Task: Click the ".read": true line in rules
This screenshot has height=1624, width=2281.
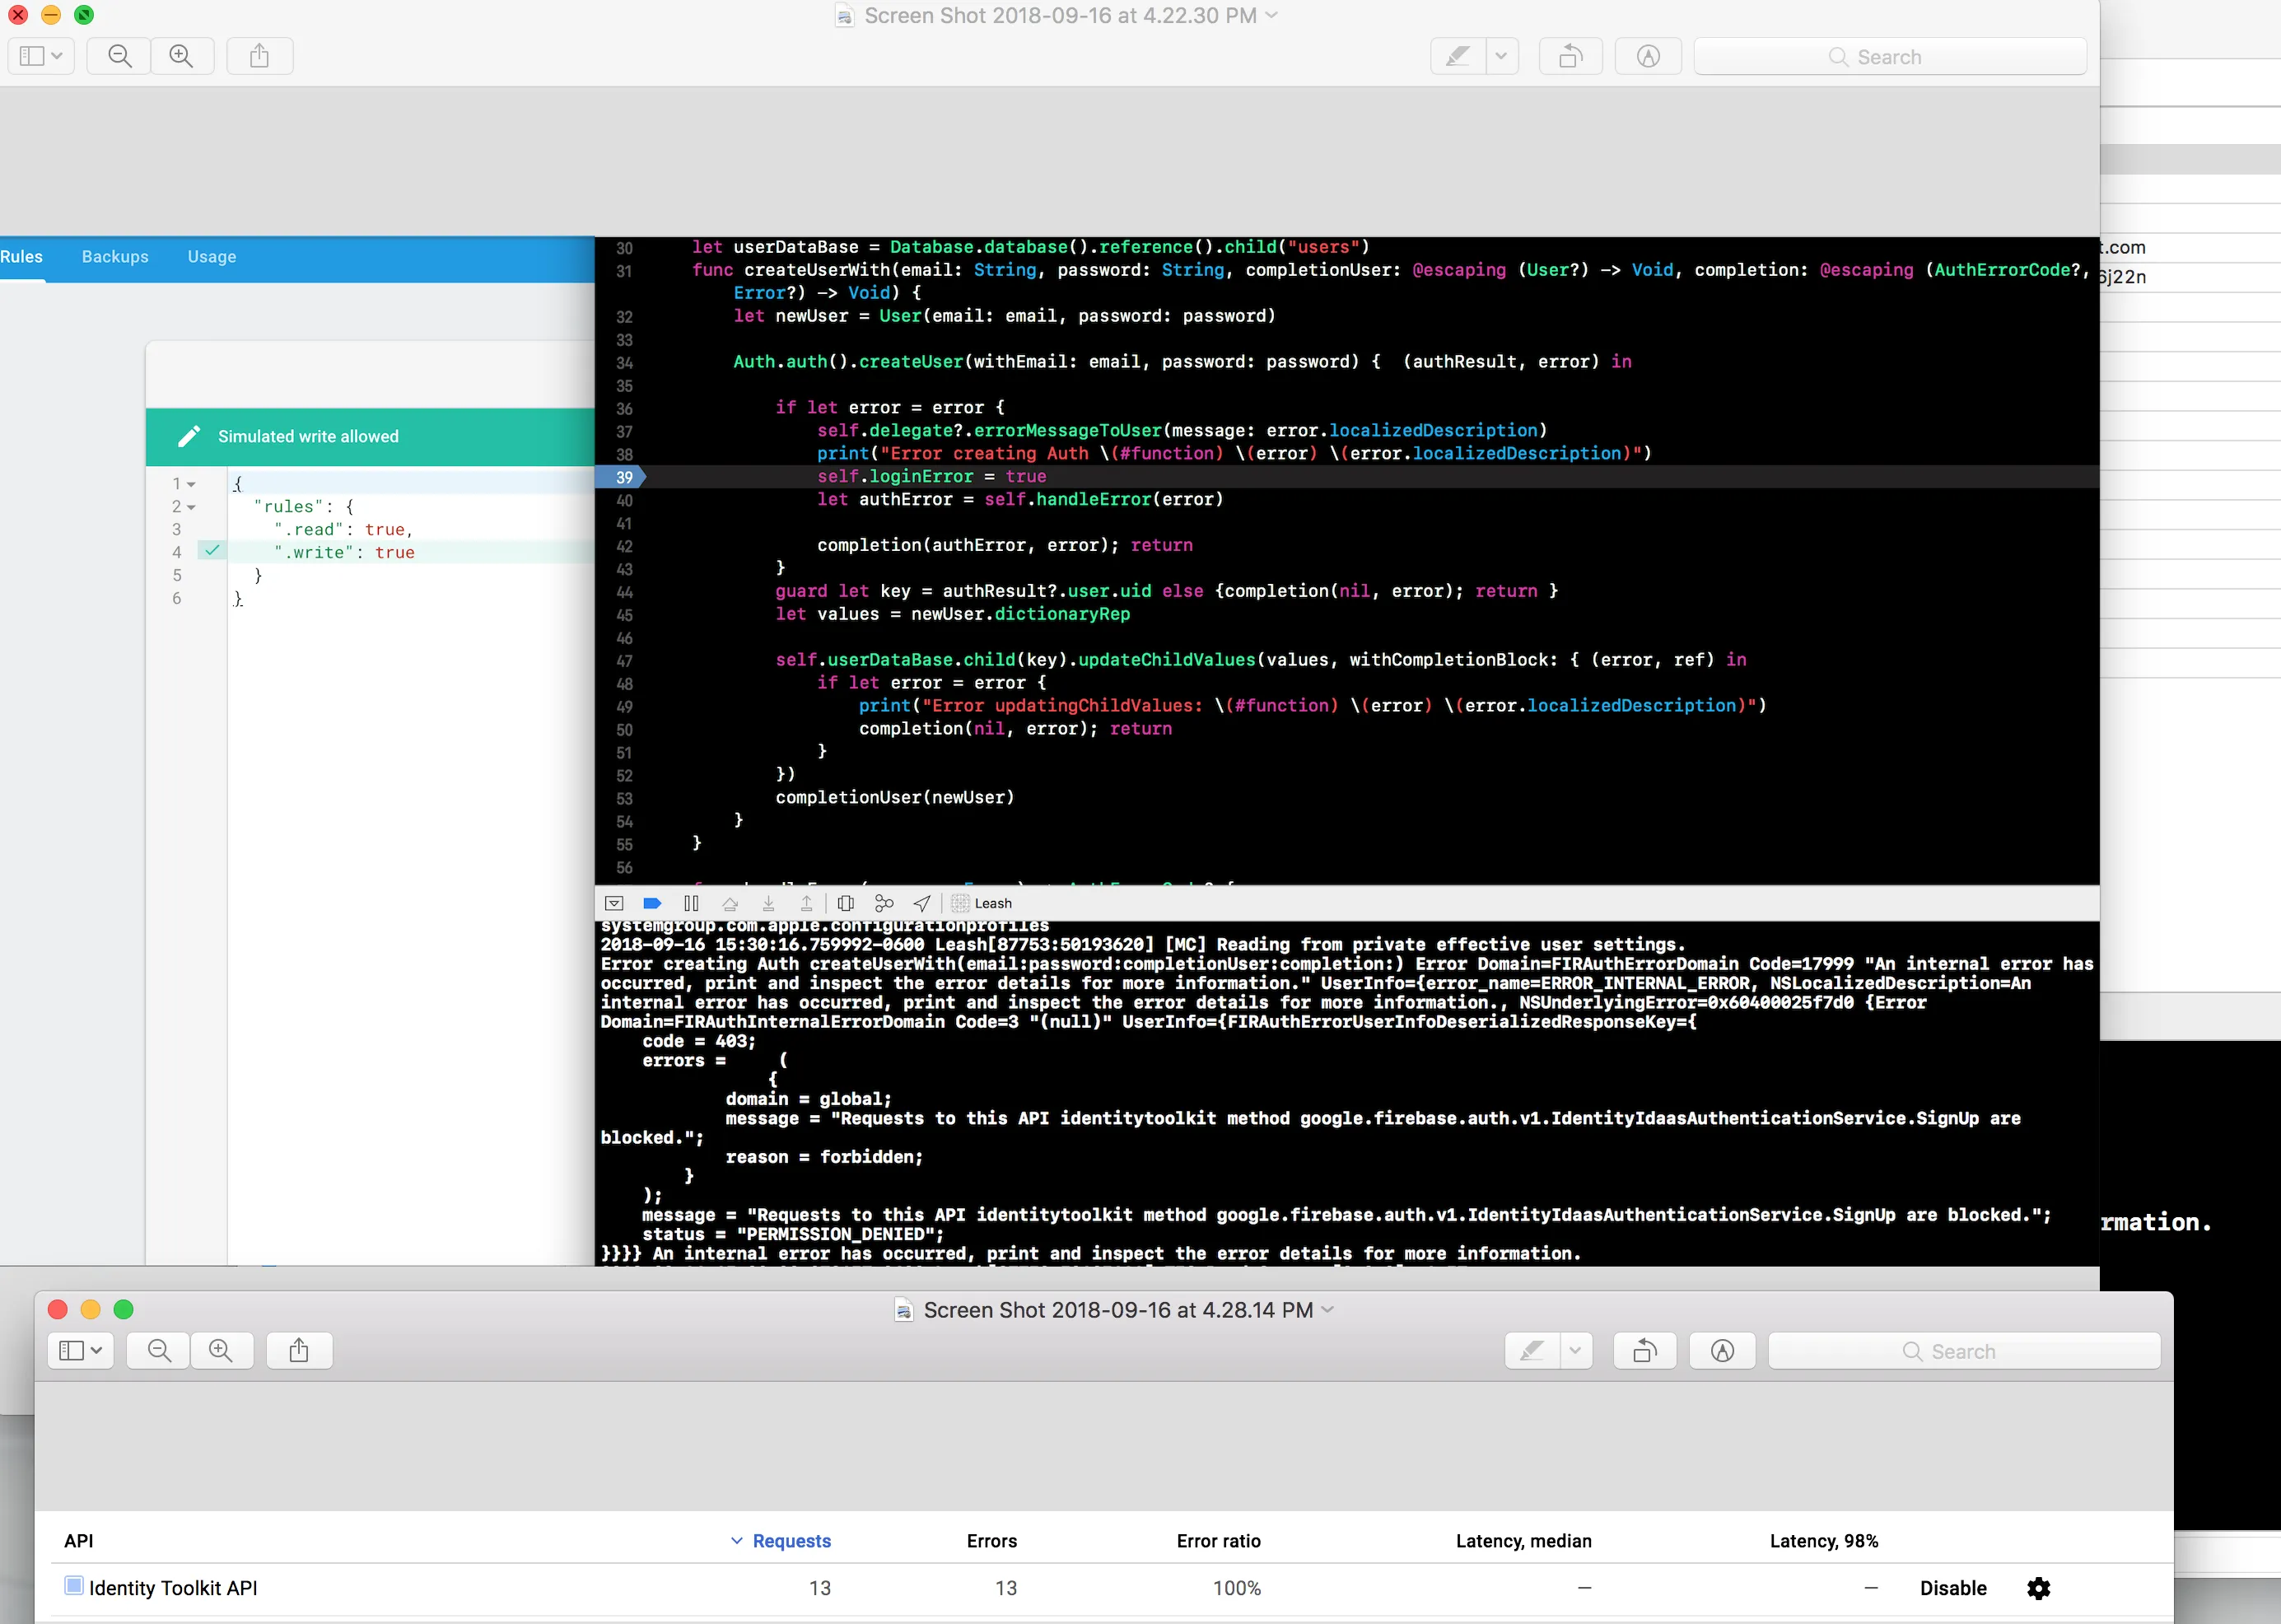Action: (x=343, y=530)
